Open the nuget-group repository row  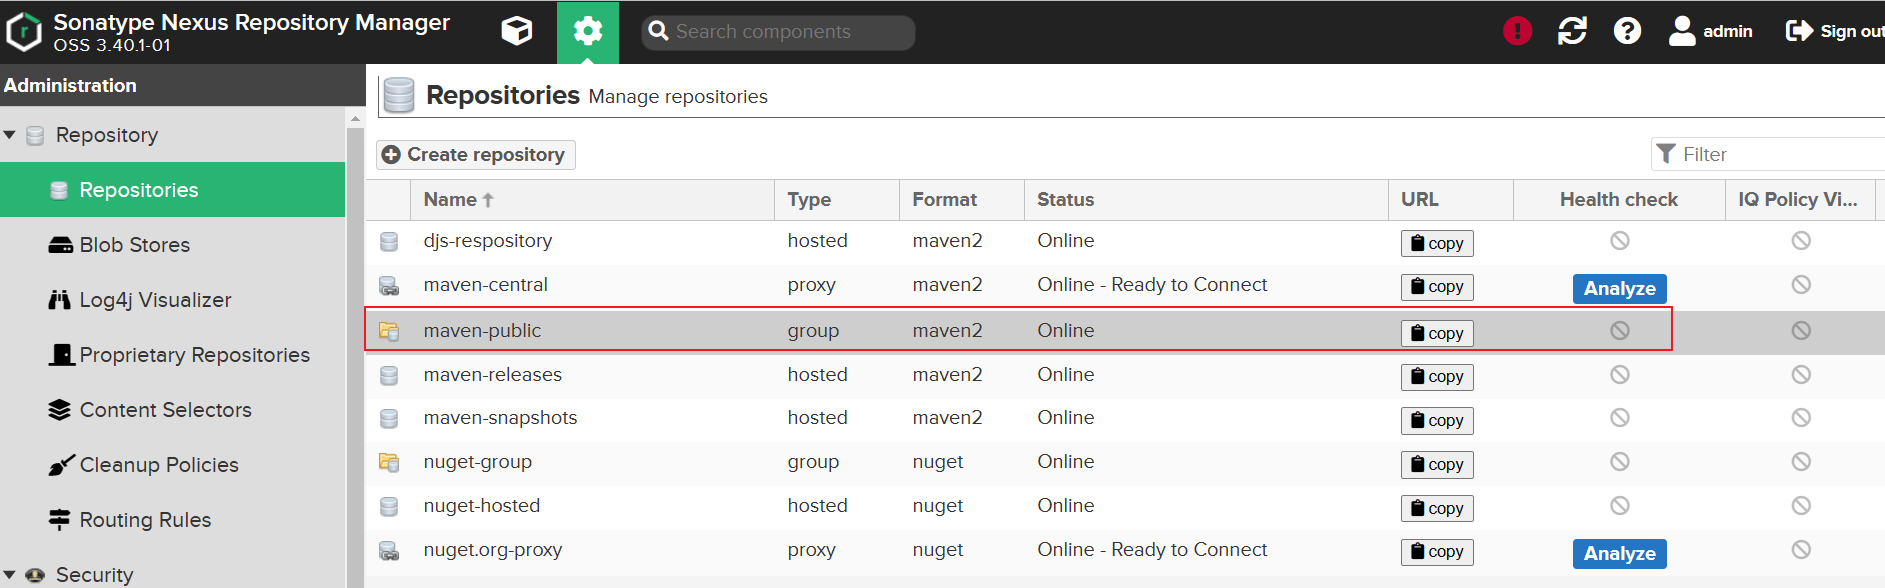pyautogui.click(x=1125, y=463)
